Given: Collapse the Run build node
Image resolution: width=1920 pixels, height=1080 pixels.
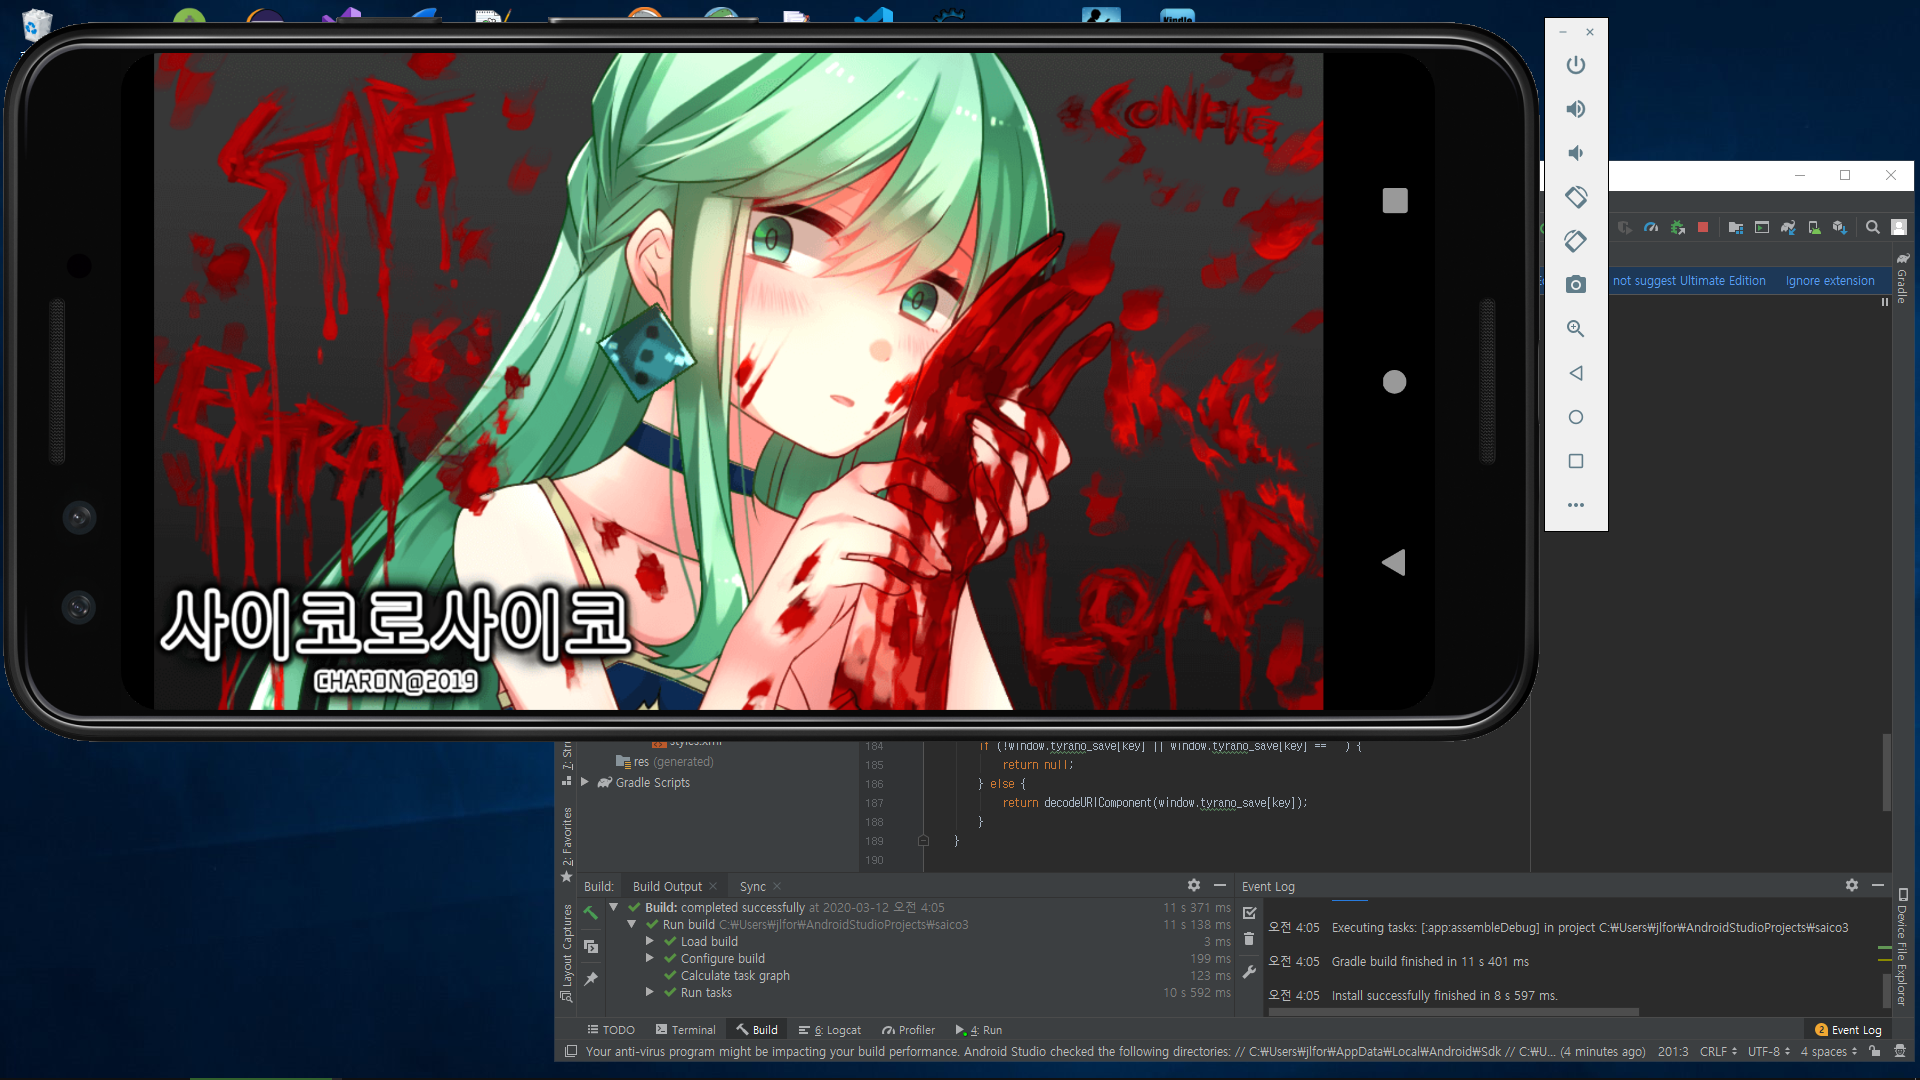Looking at the screenshot, I should click(x=632, y=924).
